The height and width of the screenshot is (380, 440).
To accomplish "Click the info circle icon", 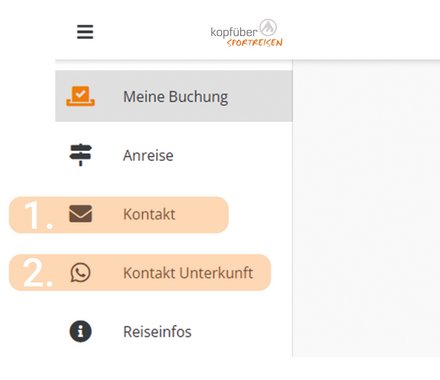I will [80, 331].
